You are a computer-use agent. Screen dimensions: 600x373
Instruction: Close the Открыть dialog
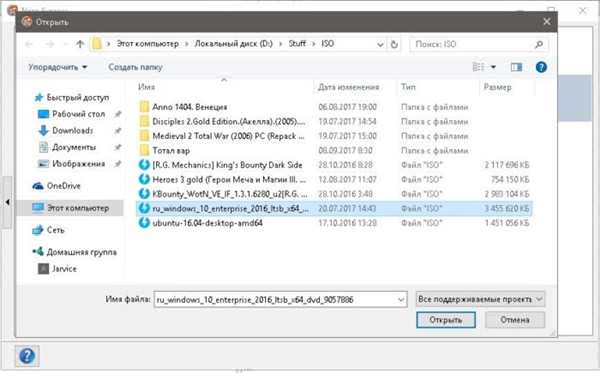pos(547,22)
